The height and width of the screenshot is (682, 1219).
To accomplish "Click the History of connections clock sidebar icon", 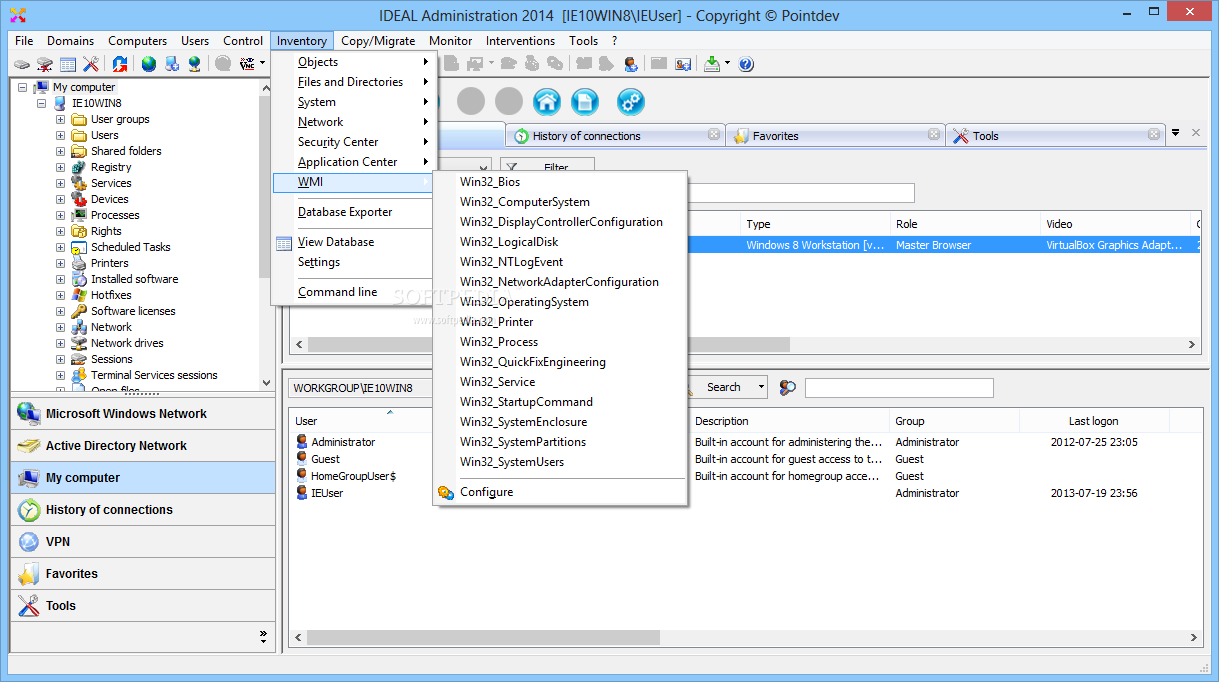I will coord(29,510).
